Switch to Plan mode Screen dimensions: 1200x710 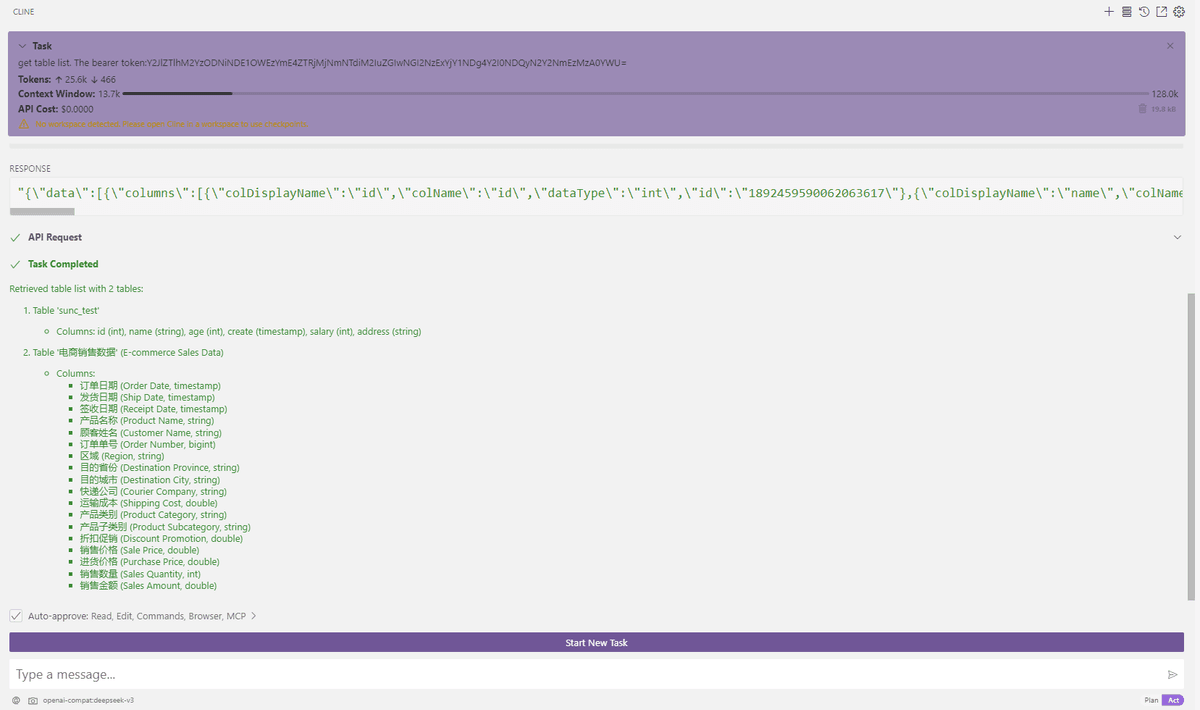(1151, 700)
